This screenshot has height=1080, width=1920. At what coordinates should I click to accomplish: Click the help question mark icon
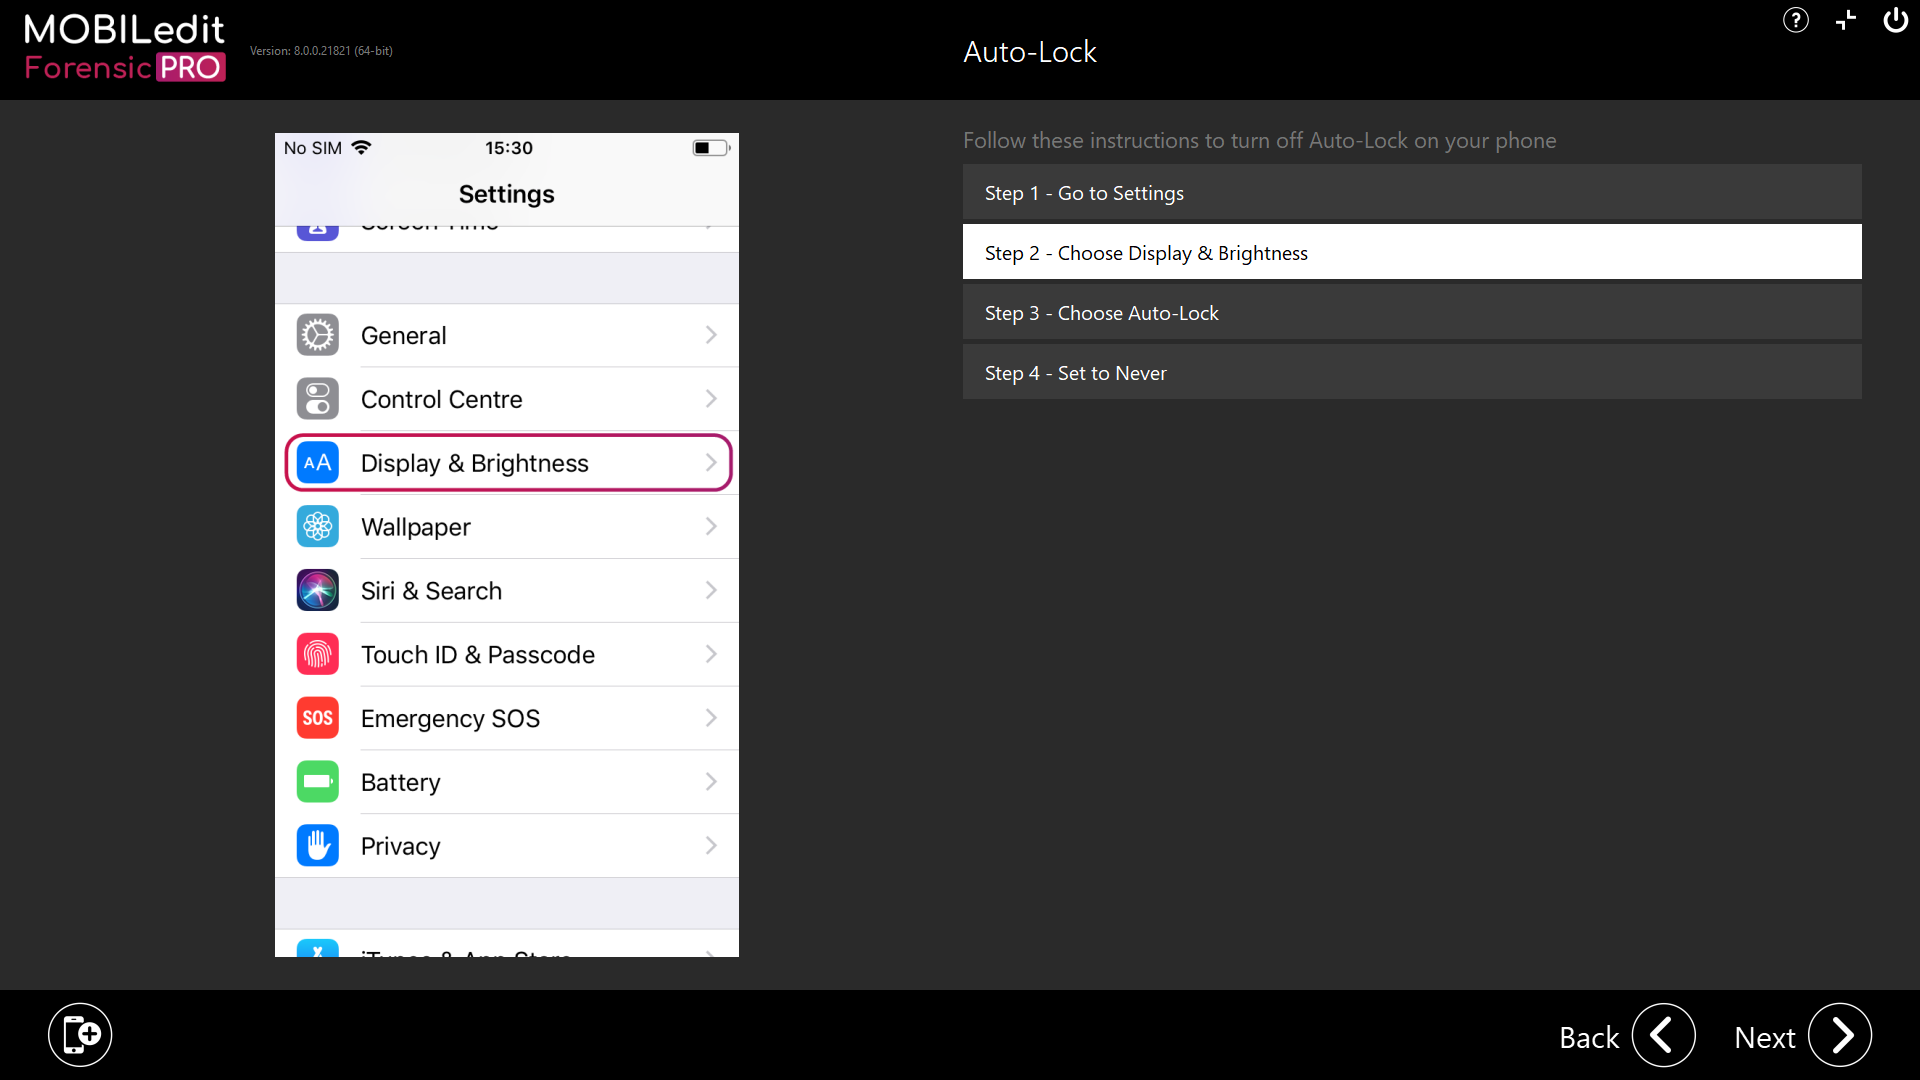pyautogui.click(x=1795, y=21)
